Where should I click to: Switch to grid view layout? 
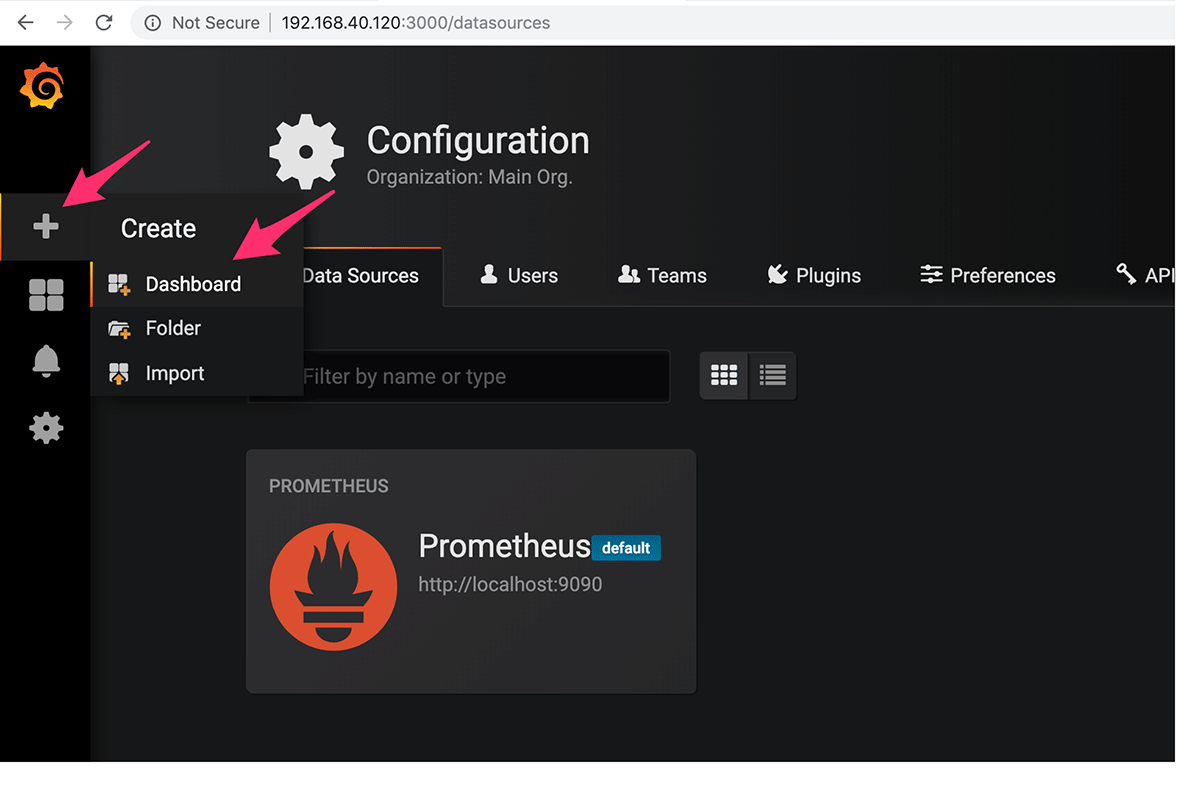[724, 375]
